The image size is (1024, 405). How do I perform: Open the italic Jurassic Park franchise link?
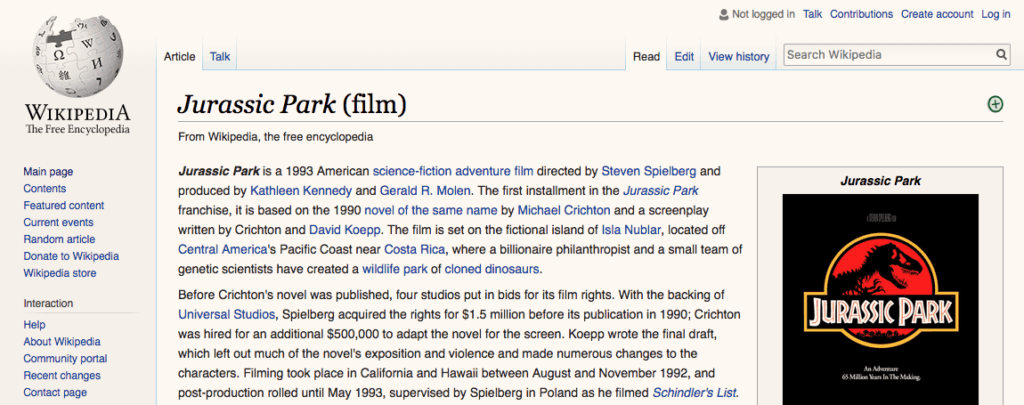coord(661,191)
